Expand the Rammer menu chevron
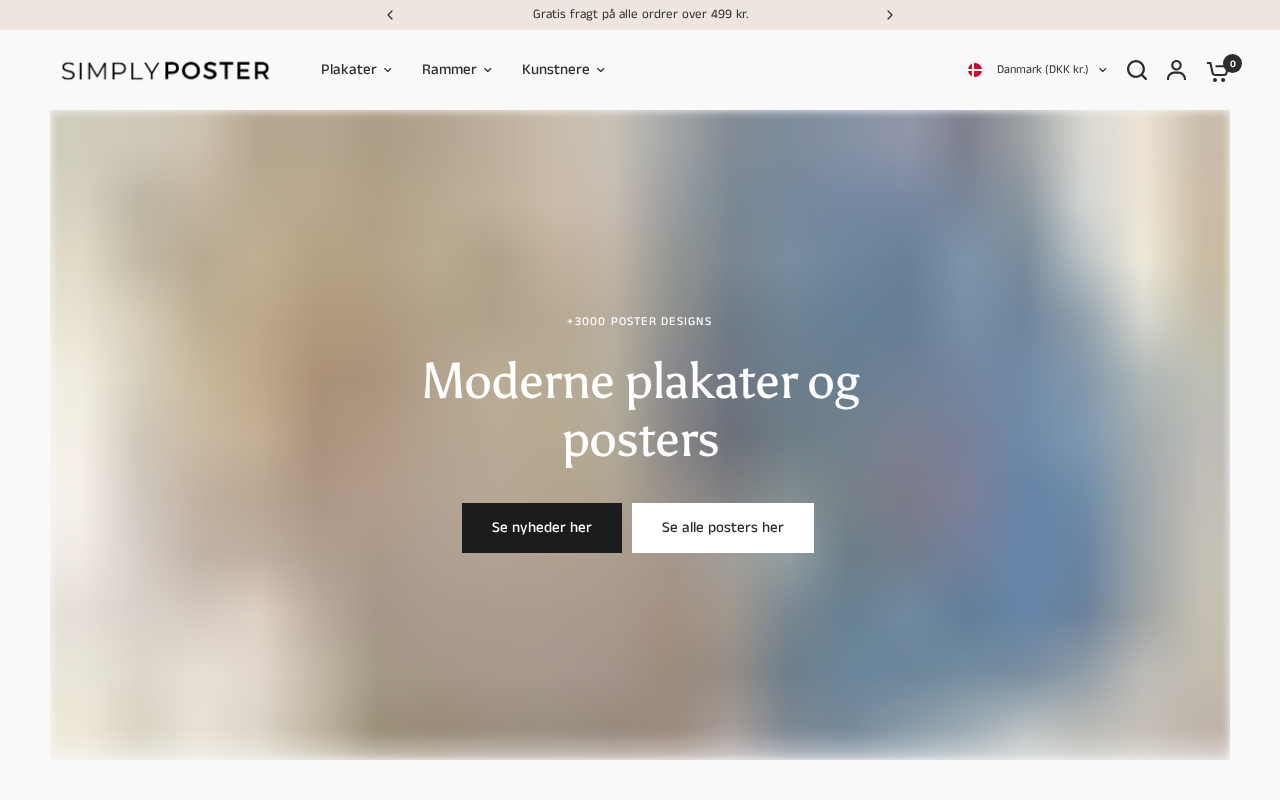The width and height of the screenshot is (1280, 800). 488,70
